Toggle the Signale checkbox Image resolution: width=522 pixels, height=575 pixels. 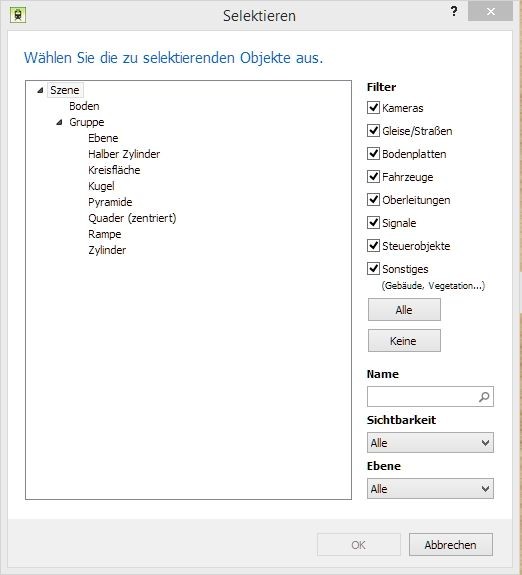click(x=373, y=223)
